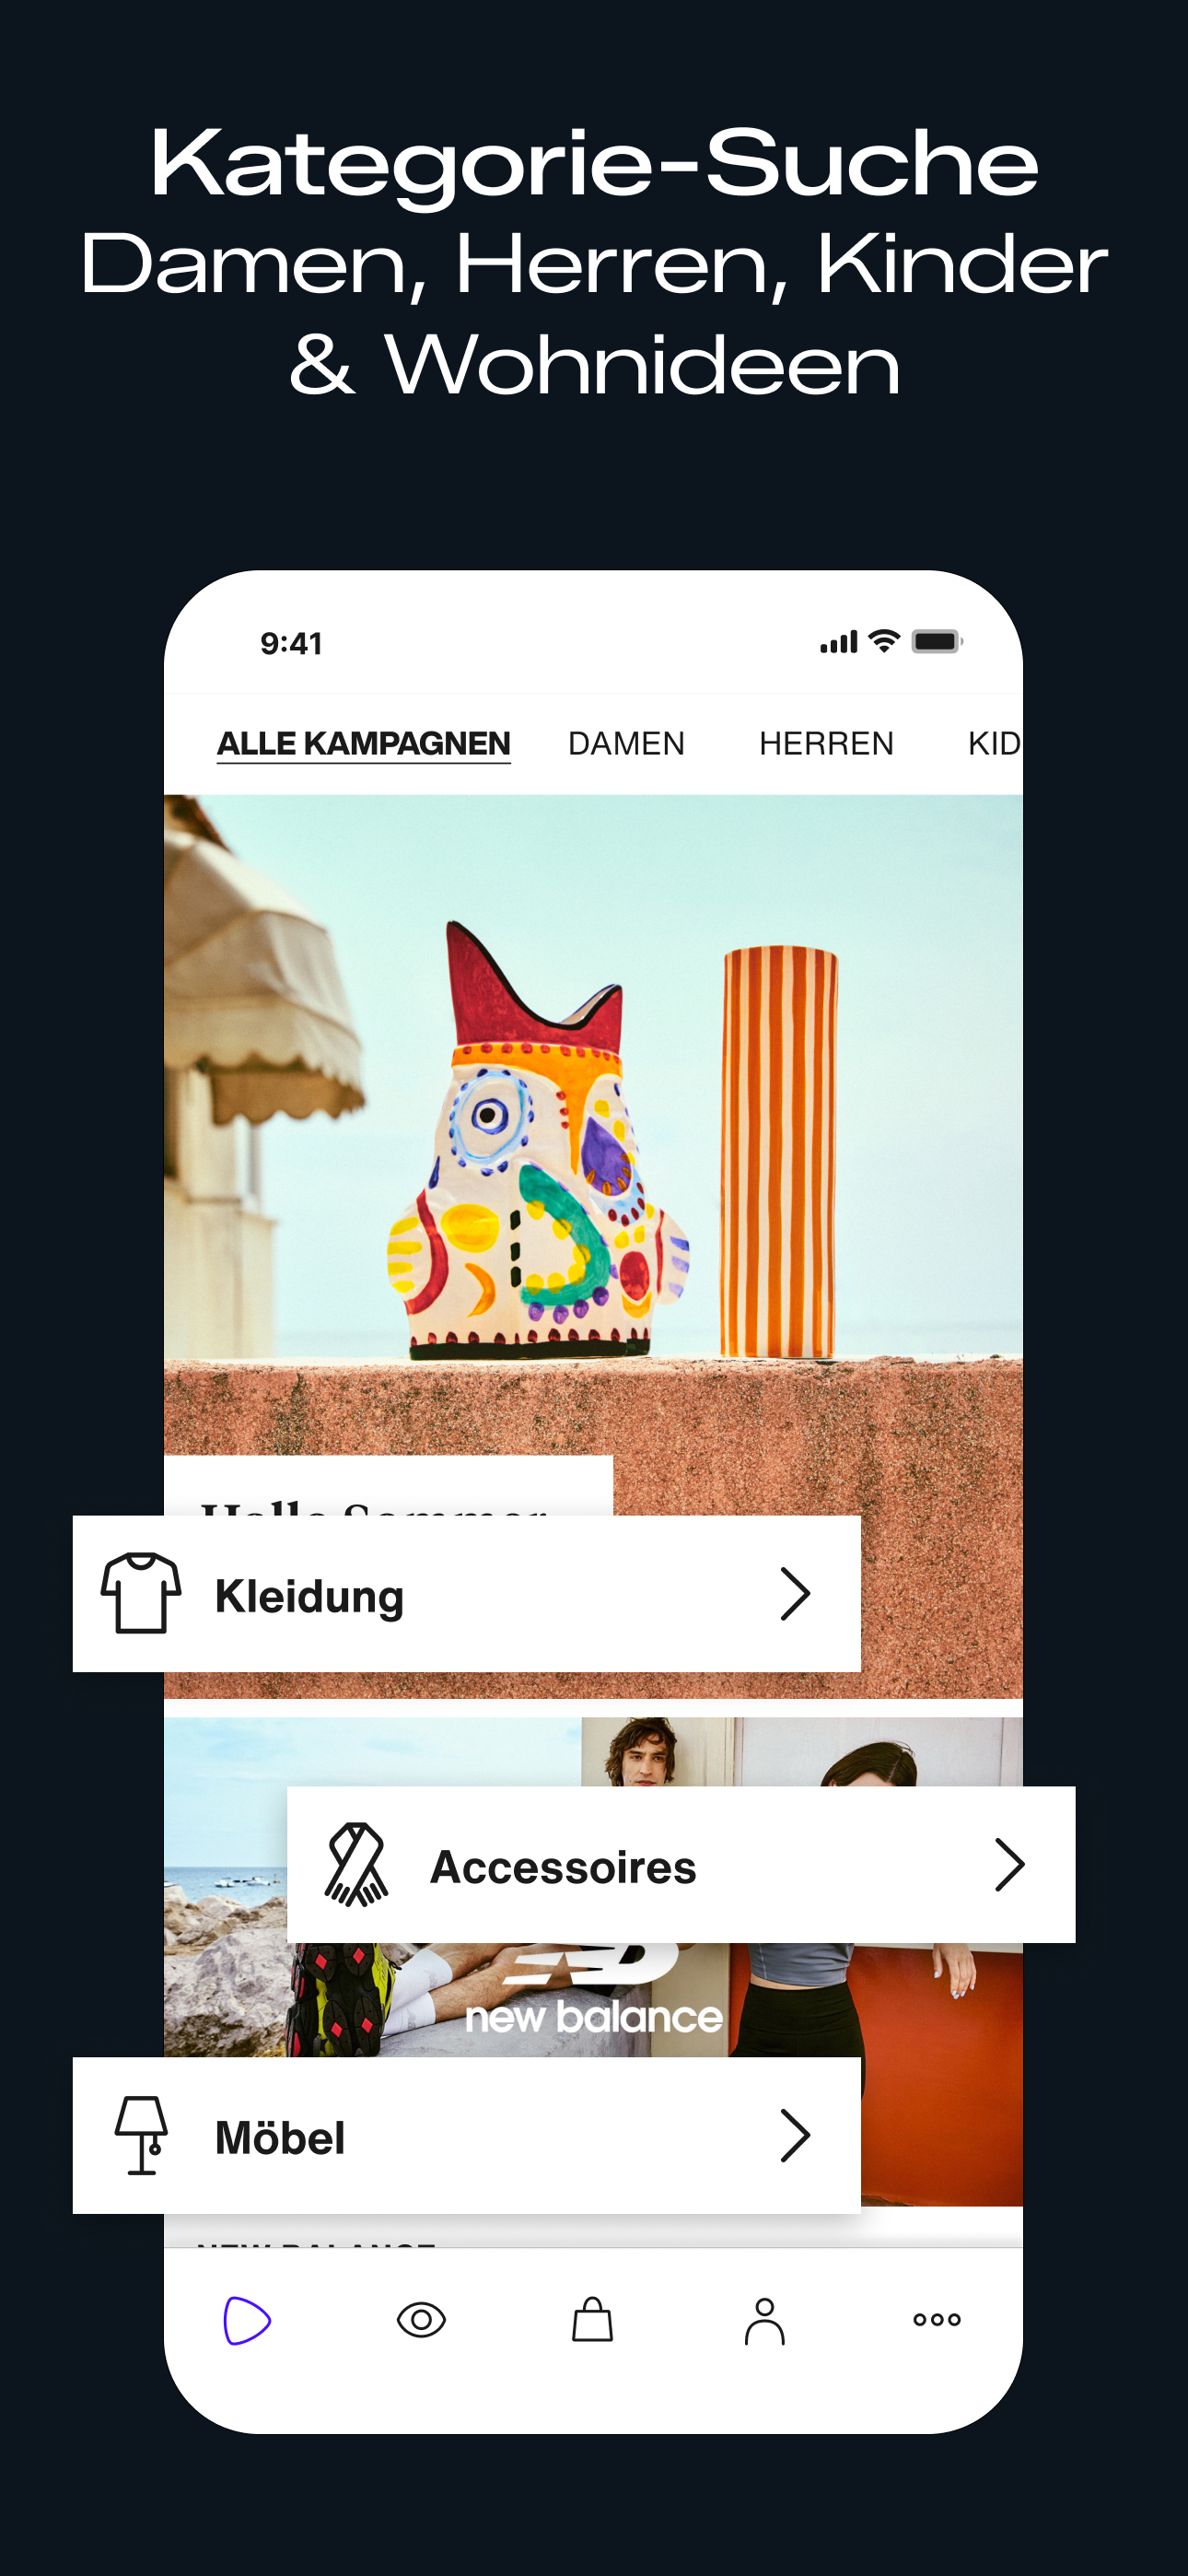Image resolution: width=1188 pixels, height=2576 pixels.
Task: Tap the t-shirt icon next to Kleidung
Action: click(141, 1593)
